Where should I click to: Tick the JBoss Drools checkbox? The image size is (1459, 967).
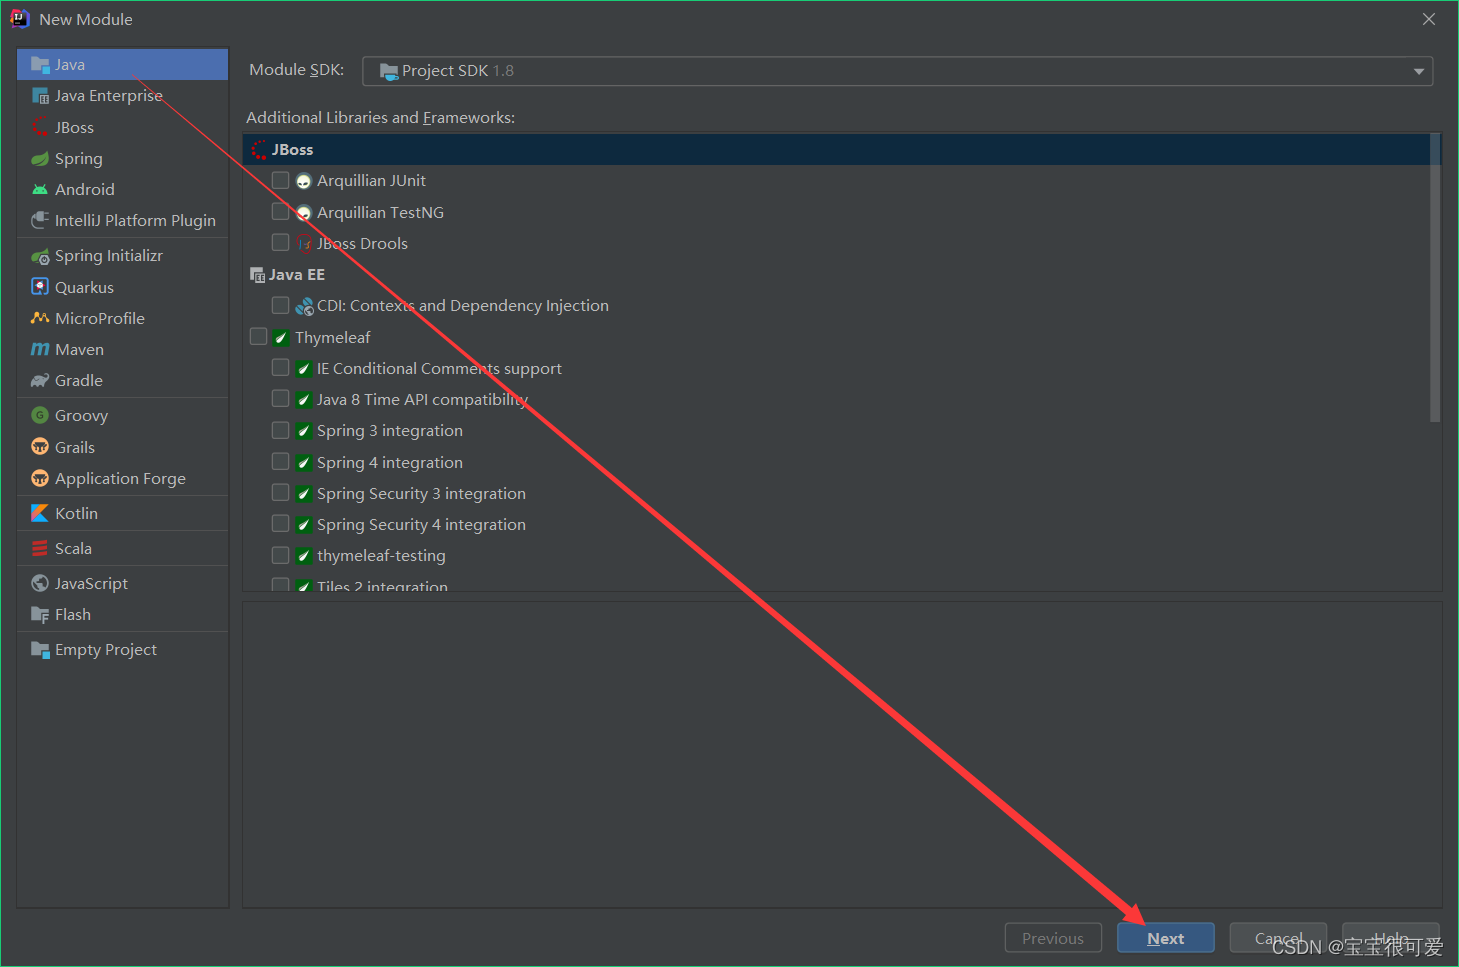[x=281, y=242]
